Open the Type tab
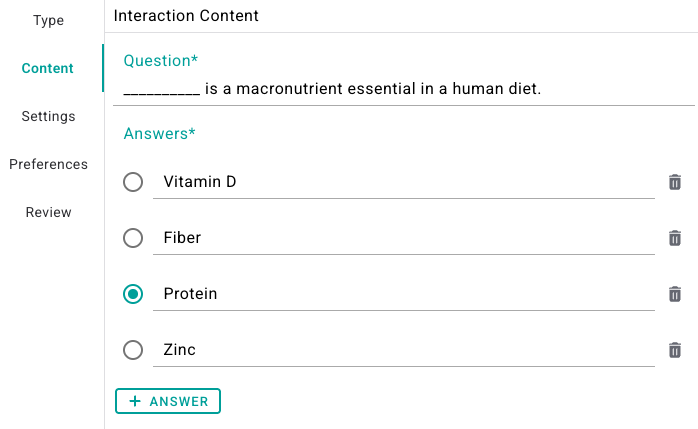This screenshot has width=698, height=429. point(48,20)
